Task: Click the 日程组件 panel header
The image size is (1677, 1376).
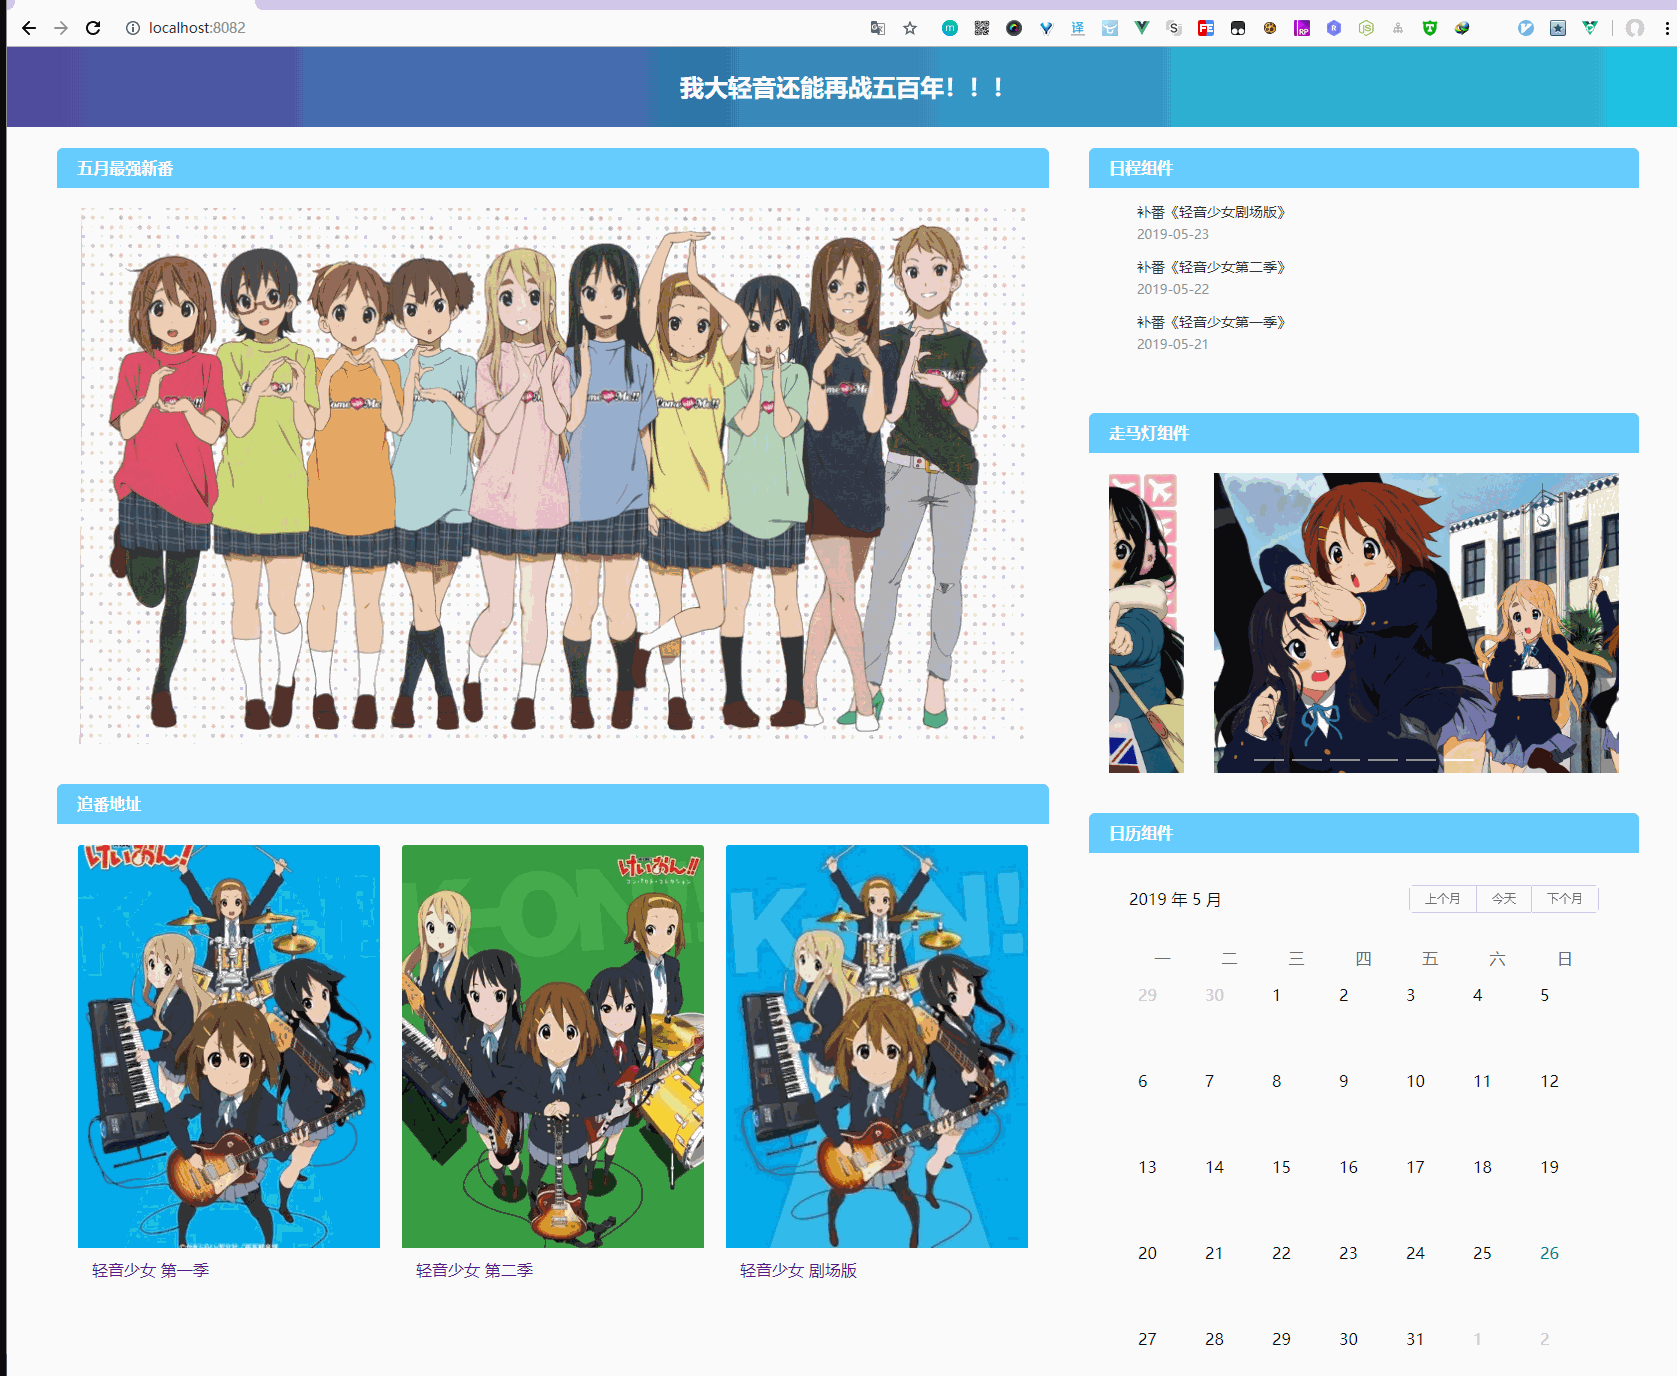Action: pyautogui.click(x=1364, y=168)
